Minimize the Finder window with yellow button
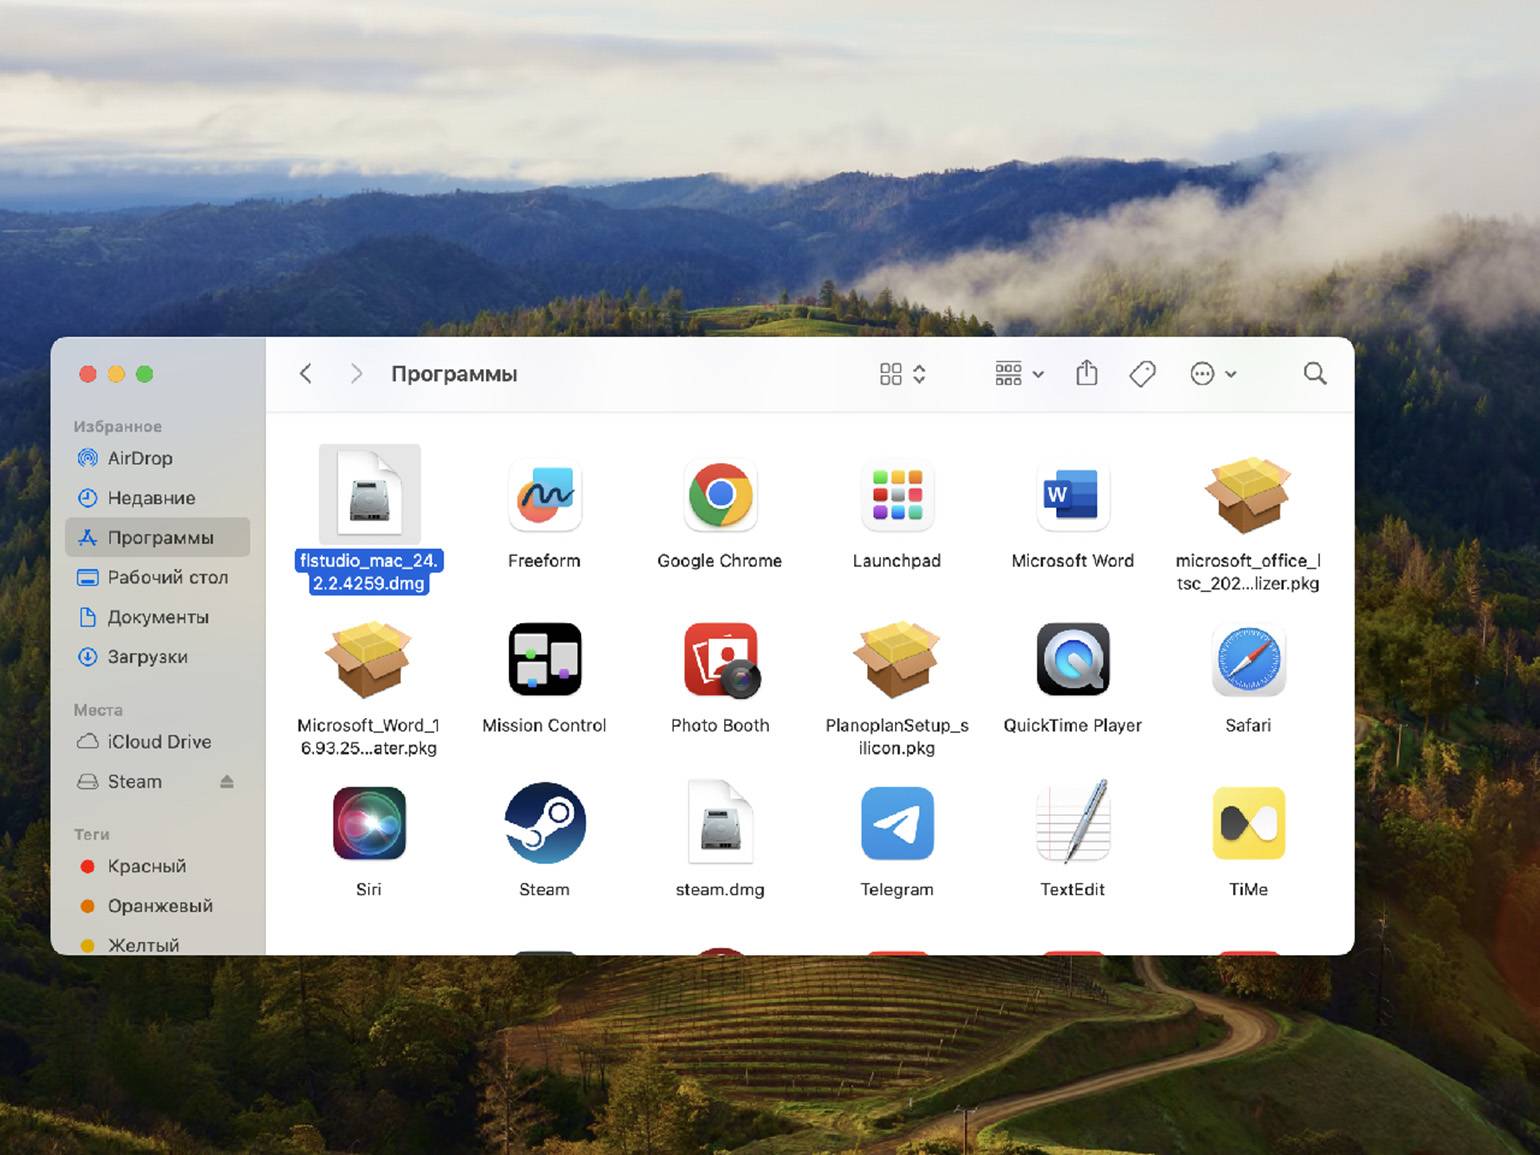This screenshot has height=1155, width=1540. (x=116, y=374)
